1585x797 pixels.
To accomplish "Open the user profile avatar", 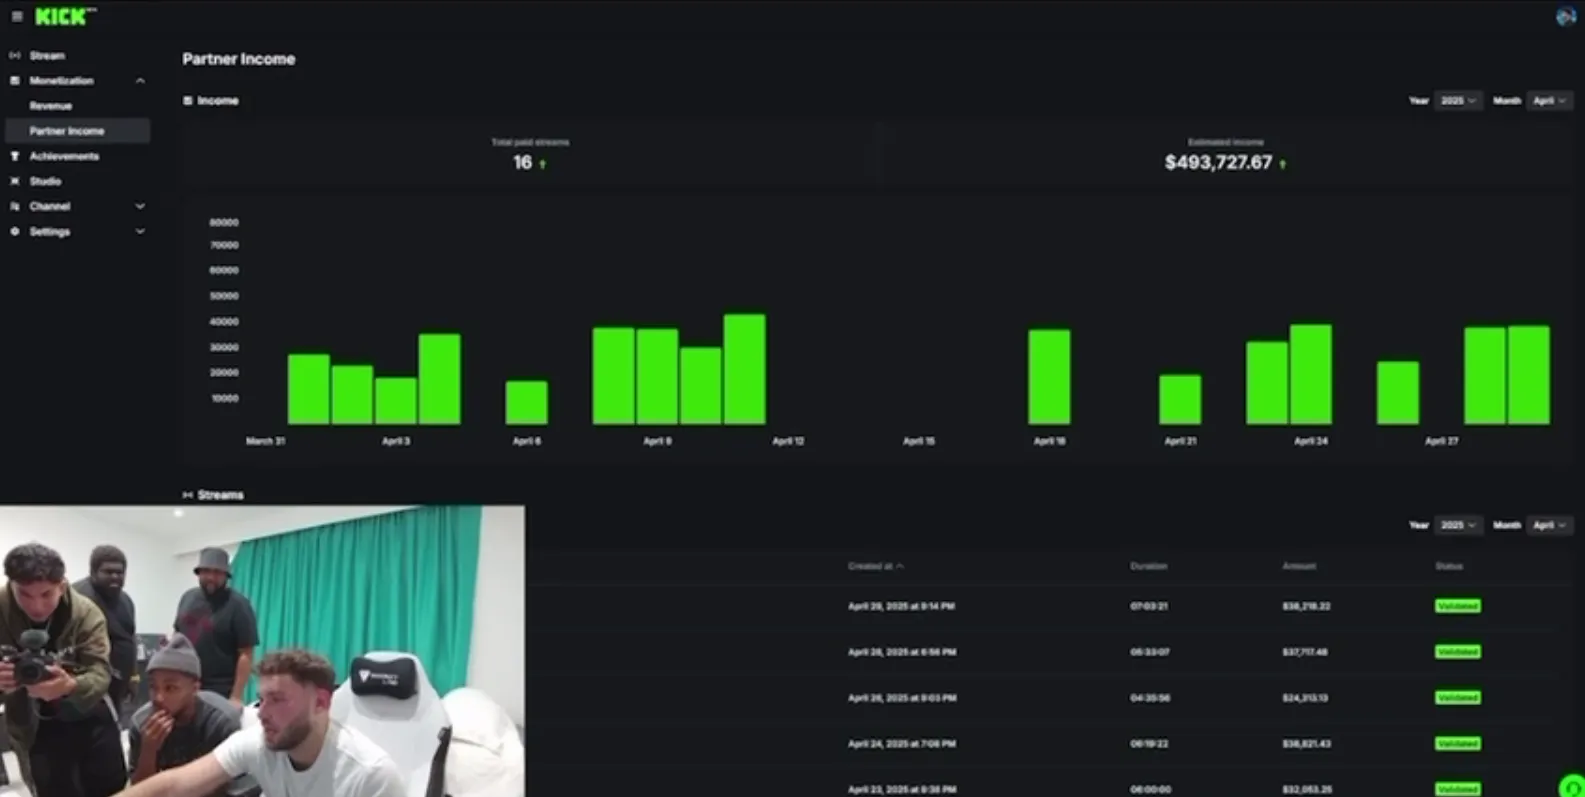I will pyautogui.click(x=1565, y=16).
